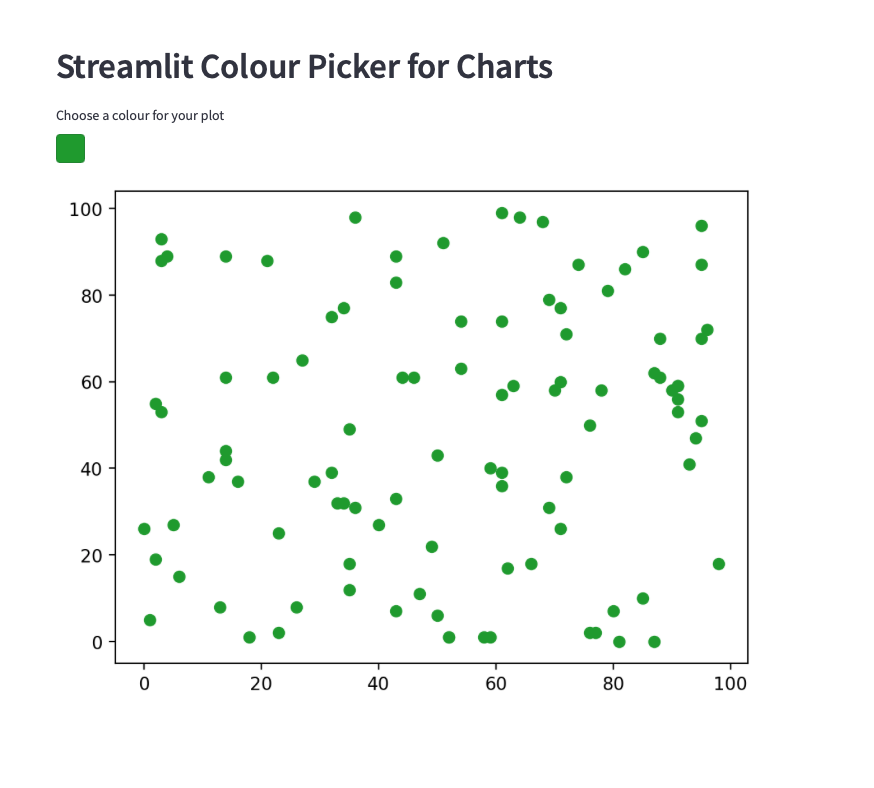Click the leftmost scatter dot at x=0

click(144, 529)
